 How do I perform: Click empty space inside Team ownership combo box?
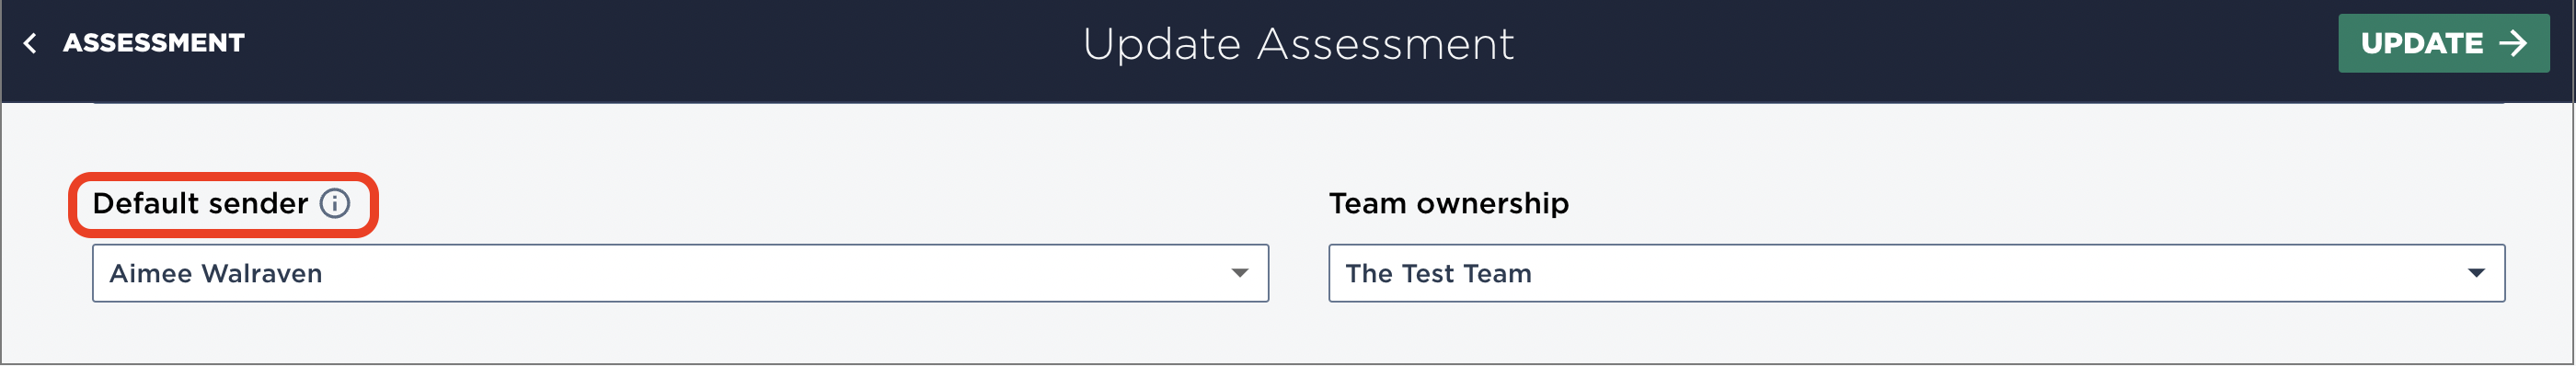2000,273
